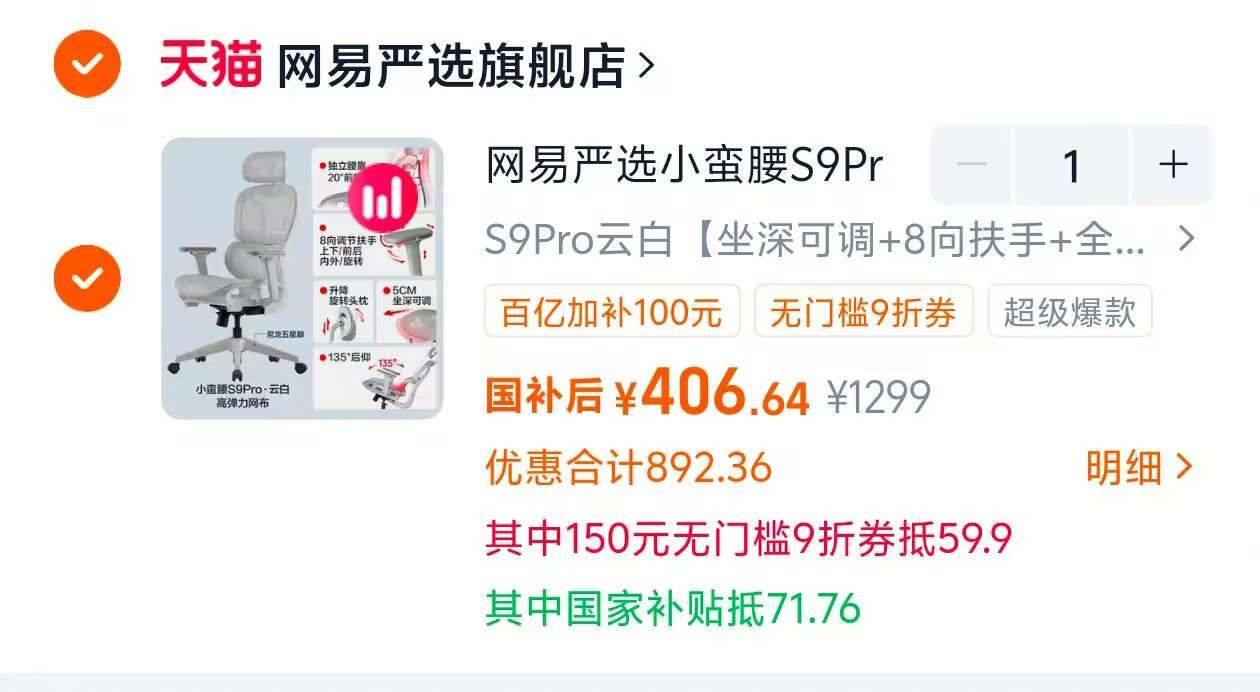1260x692 pixels.
Task: Uncheck the S9Pro chair item checkbox
Action: click(88, 277)
